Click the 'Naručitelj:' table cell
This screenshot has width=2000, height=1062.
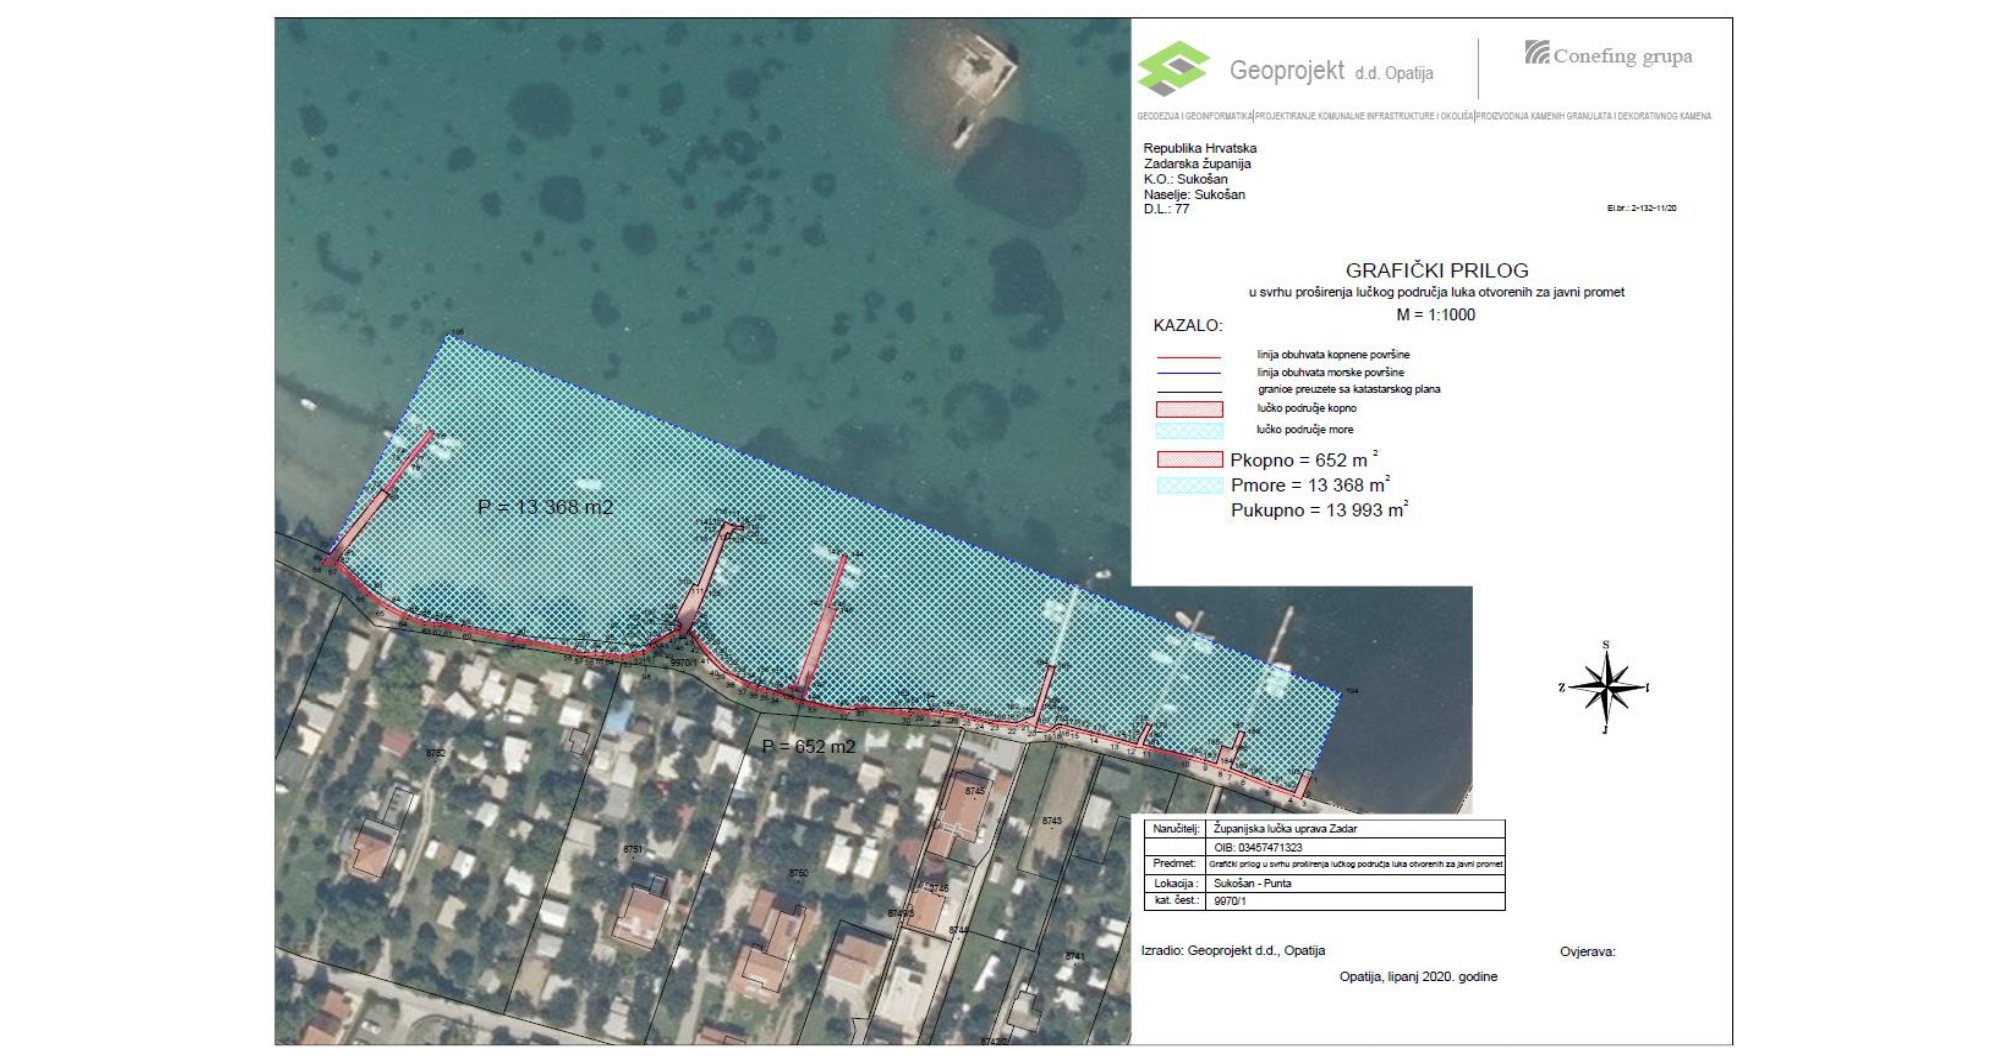click(1175, 829)
